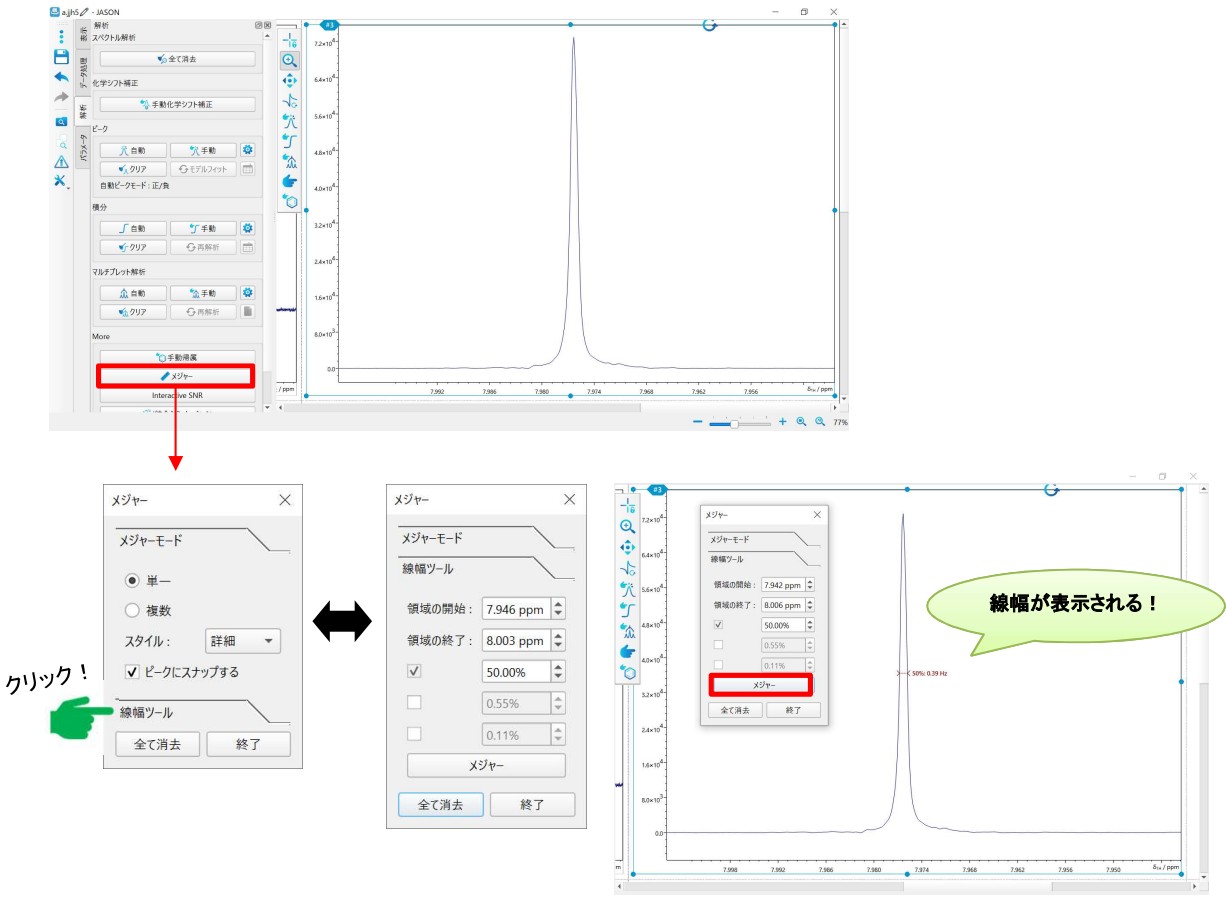
Task: Click the warning triangle icon in the sidebar
Action: (x=61, y=162)
